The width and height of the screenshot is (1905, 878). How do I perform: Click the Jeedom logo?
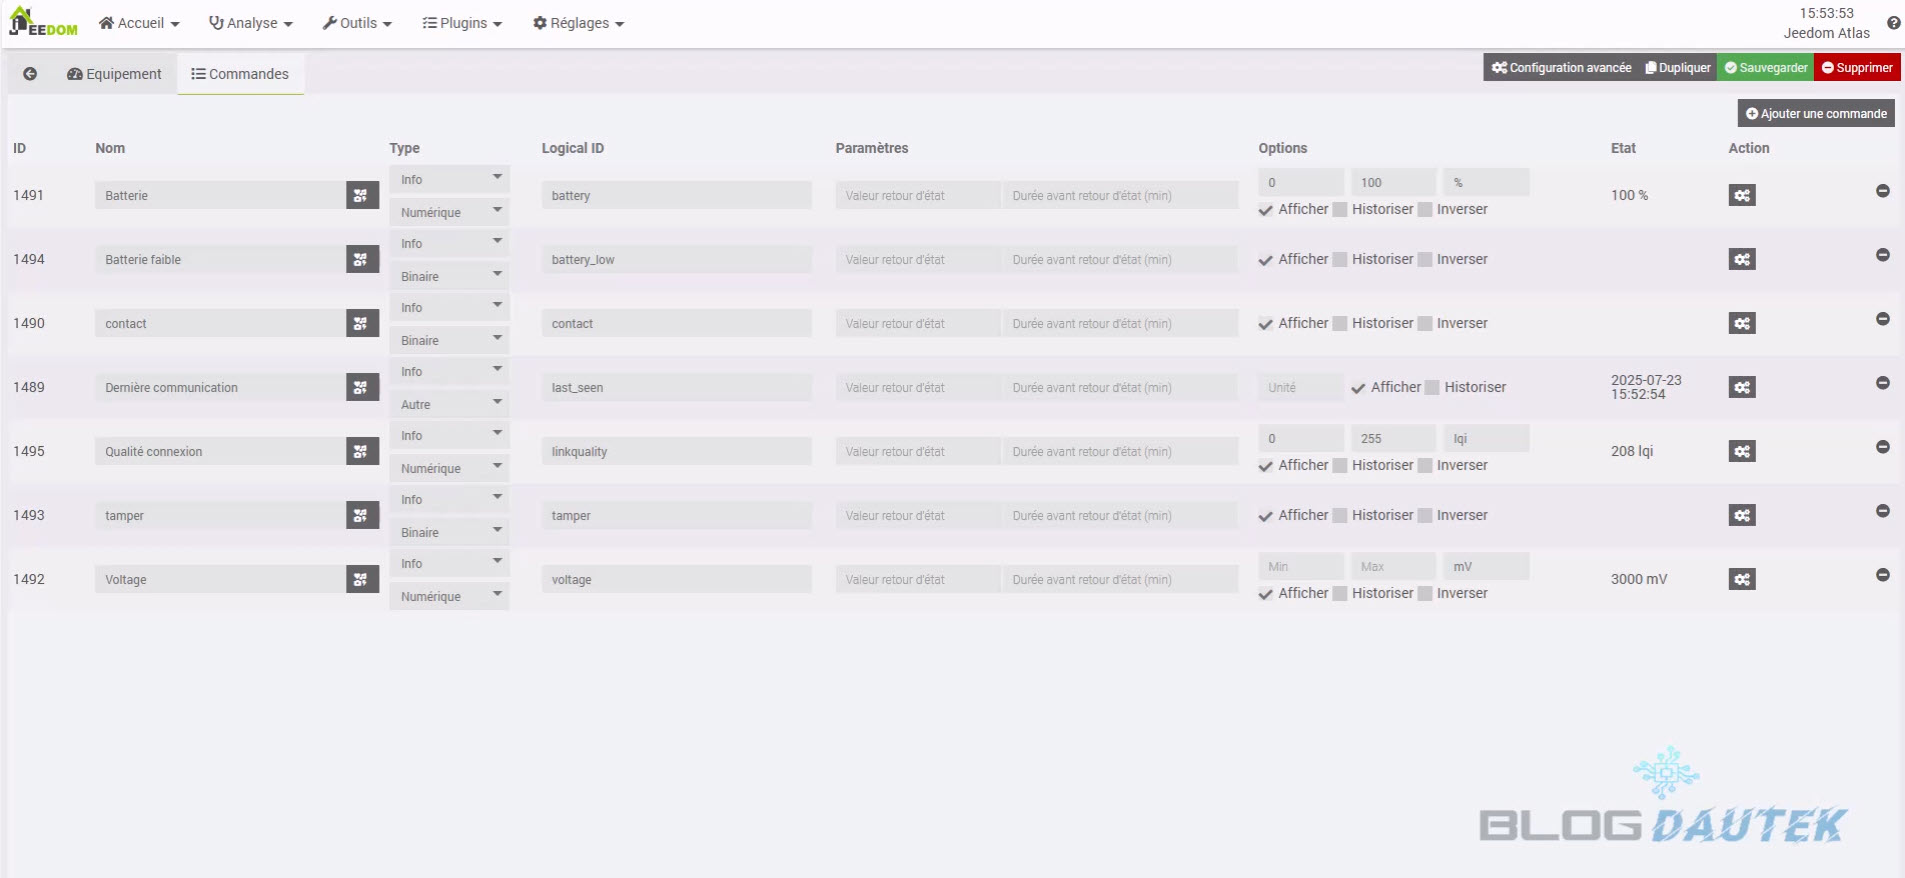43,22
